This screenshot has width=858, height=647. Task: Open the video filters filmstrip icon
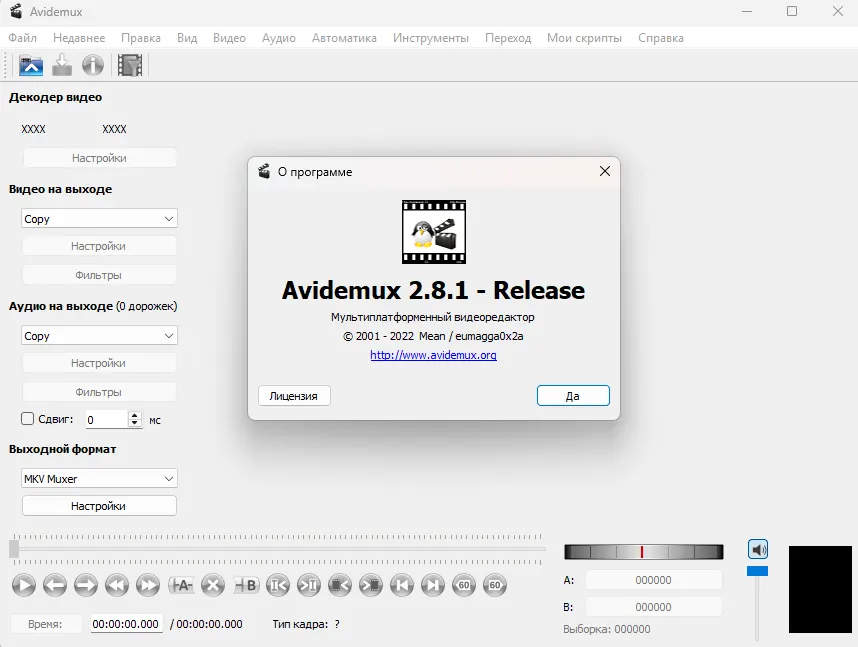coord(130,66)
